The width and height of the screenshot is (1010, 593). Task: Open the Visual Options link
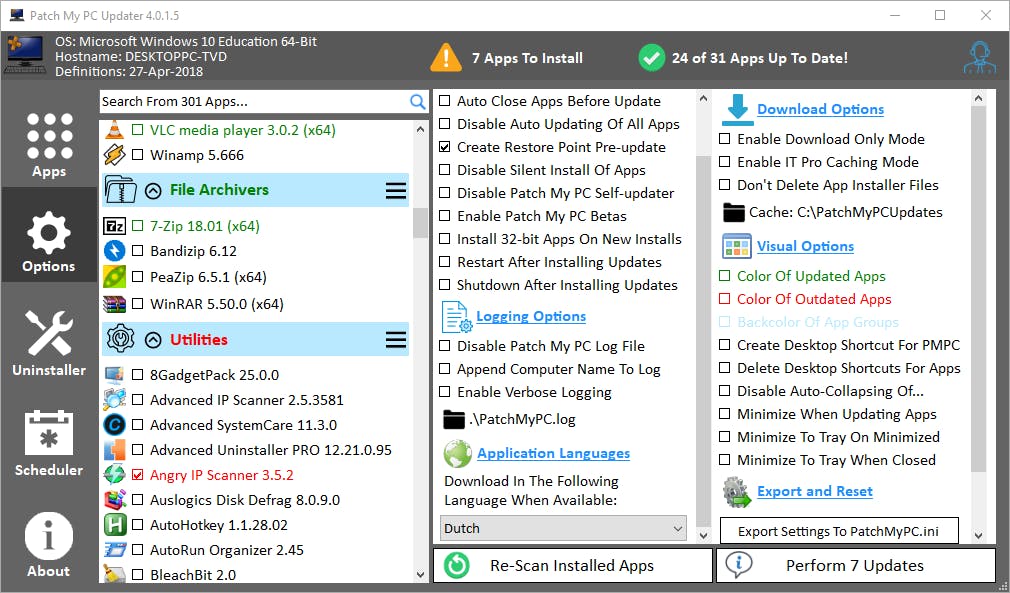[805, 247]
